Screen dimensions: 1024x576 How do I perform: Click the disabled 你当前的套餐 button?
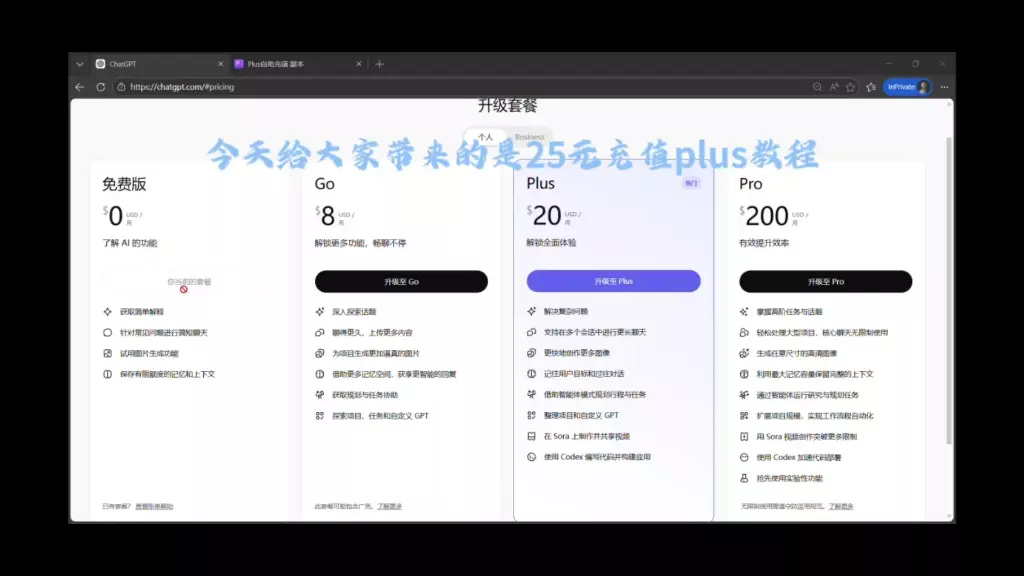coord(189,281)
